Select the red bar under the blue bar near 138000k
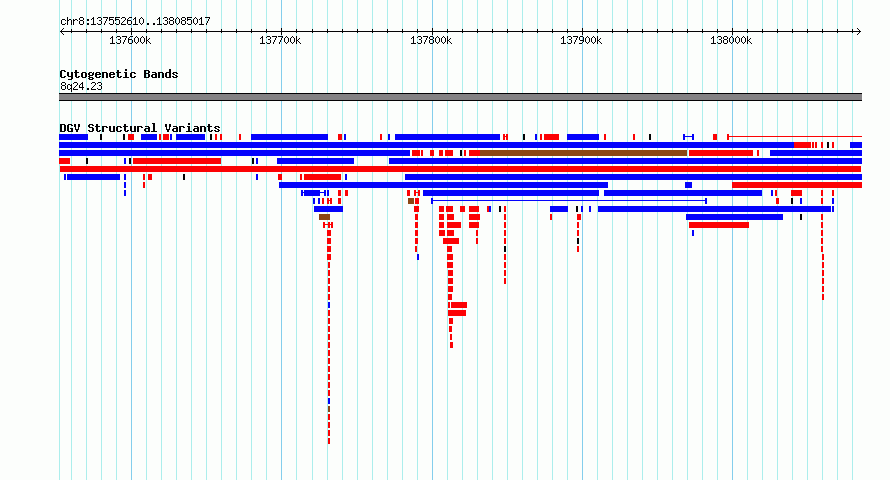This screenshot has width=890, height=480. pos(719,225)
